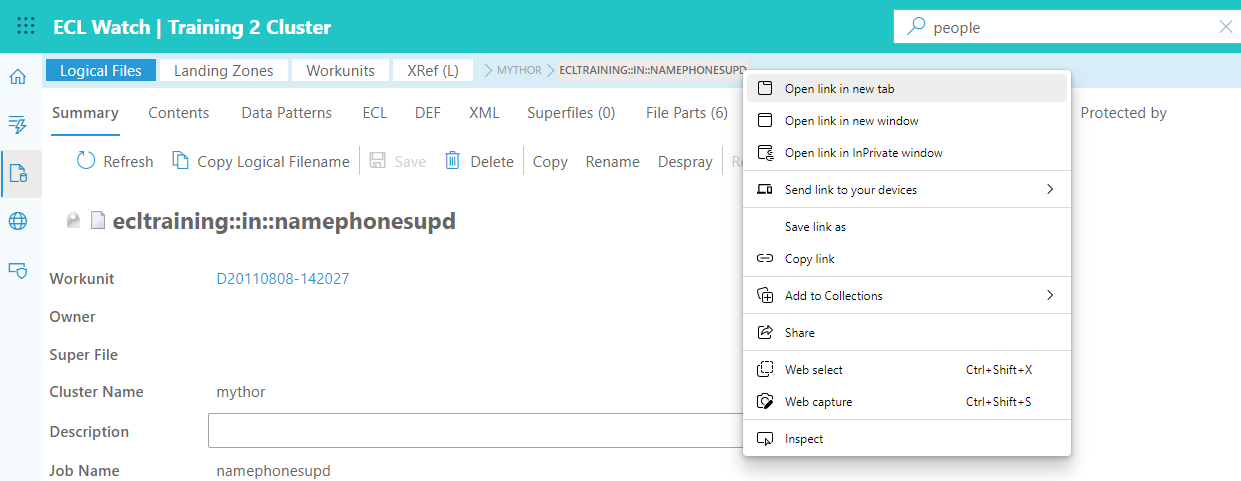Clear the search box with X
The image size is (1241, 481).
1225,27
